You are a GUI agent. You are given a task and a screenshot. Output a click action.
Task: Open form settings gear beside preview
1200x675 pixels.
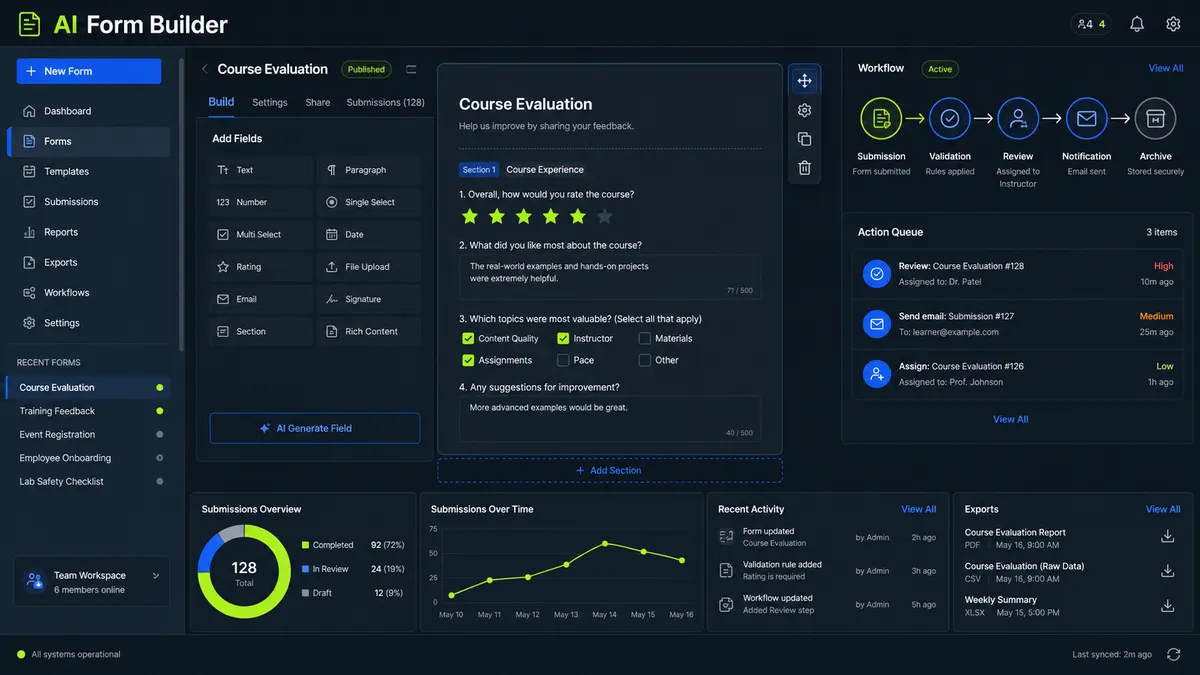[804, 110]
